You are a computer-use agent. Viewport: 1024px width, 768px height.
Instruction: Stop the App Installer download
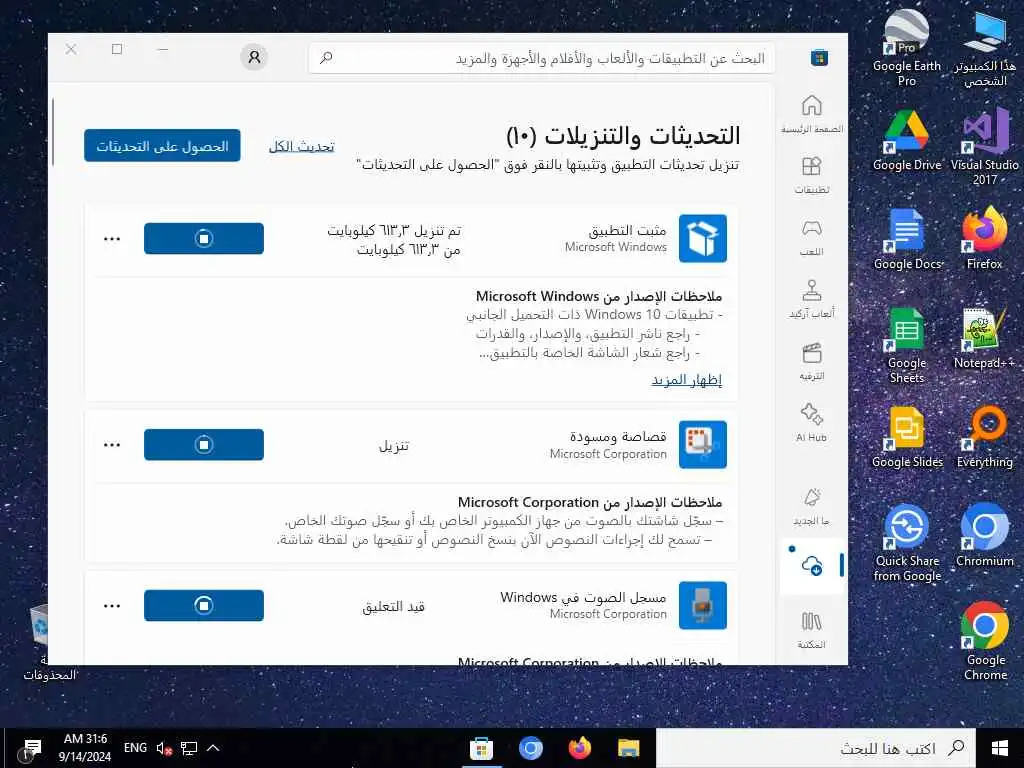204,238
